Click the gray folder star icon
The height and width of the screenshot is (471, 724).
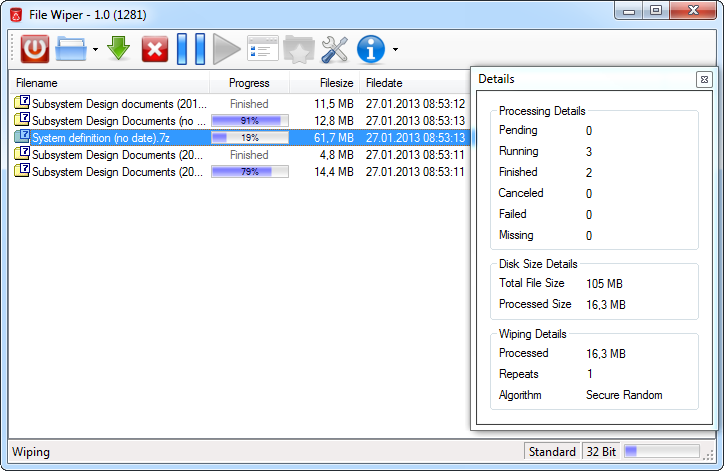pos(298,48)
